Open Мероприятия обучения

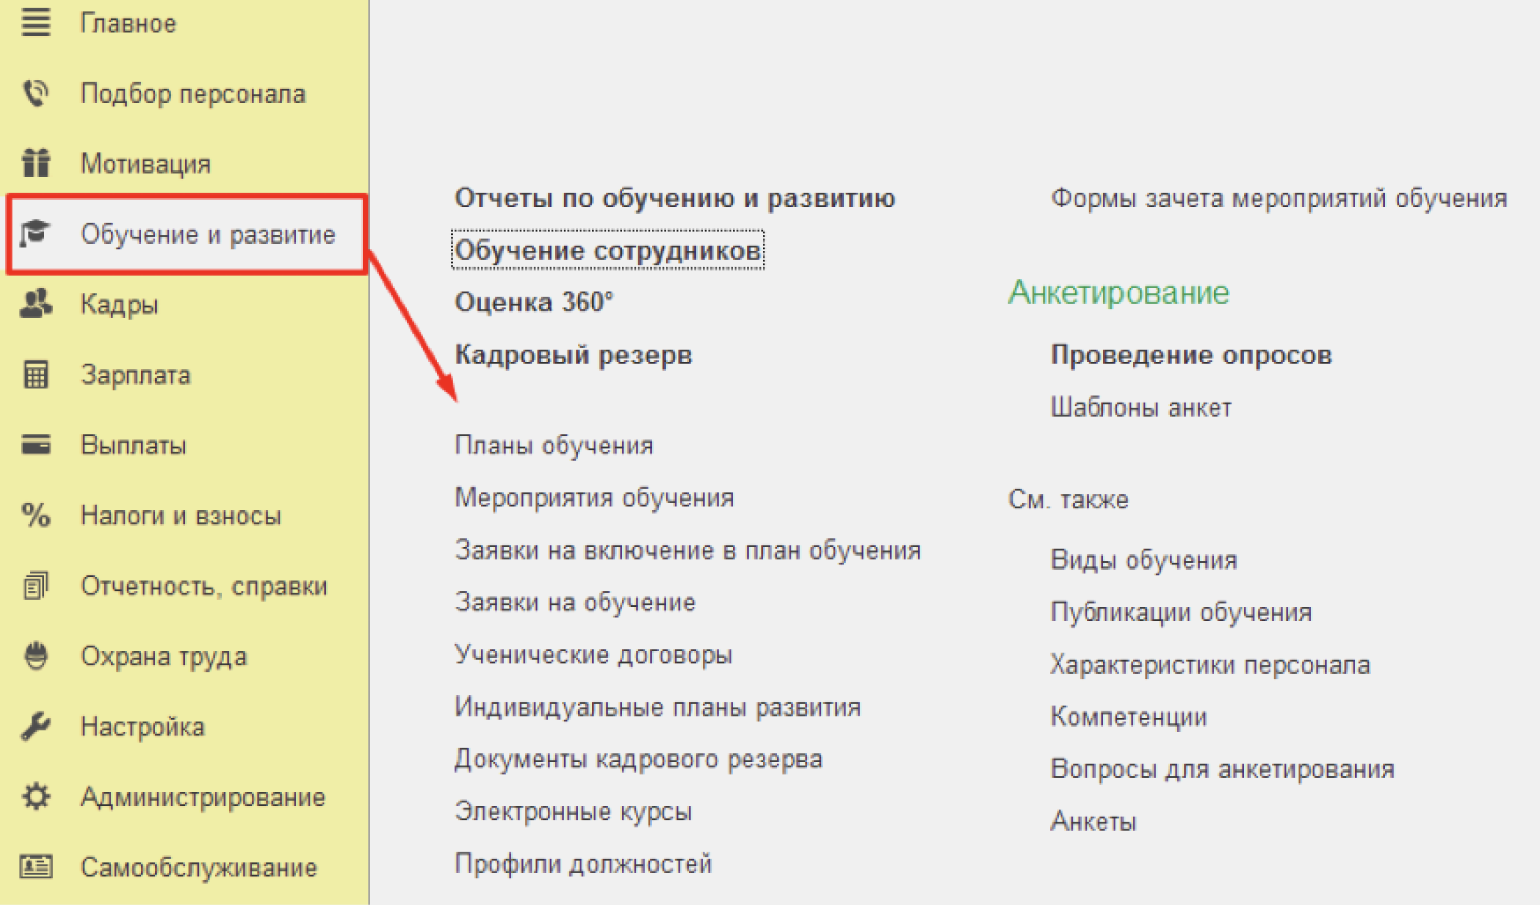594,498
